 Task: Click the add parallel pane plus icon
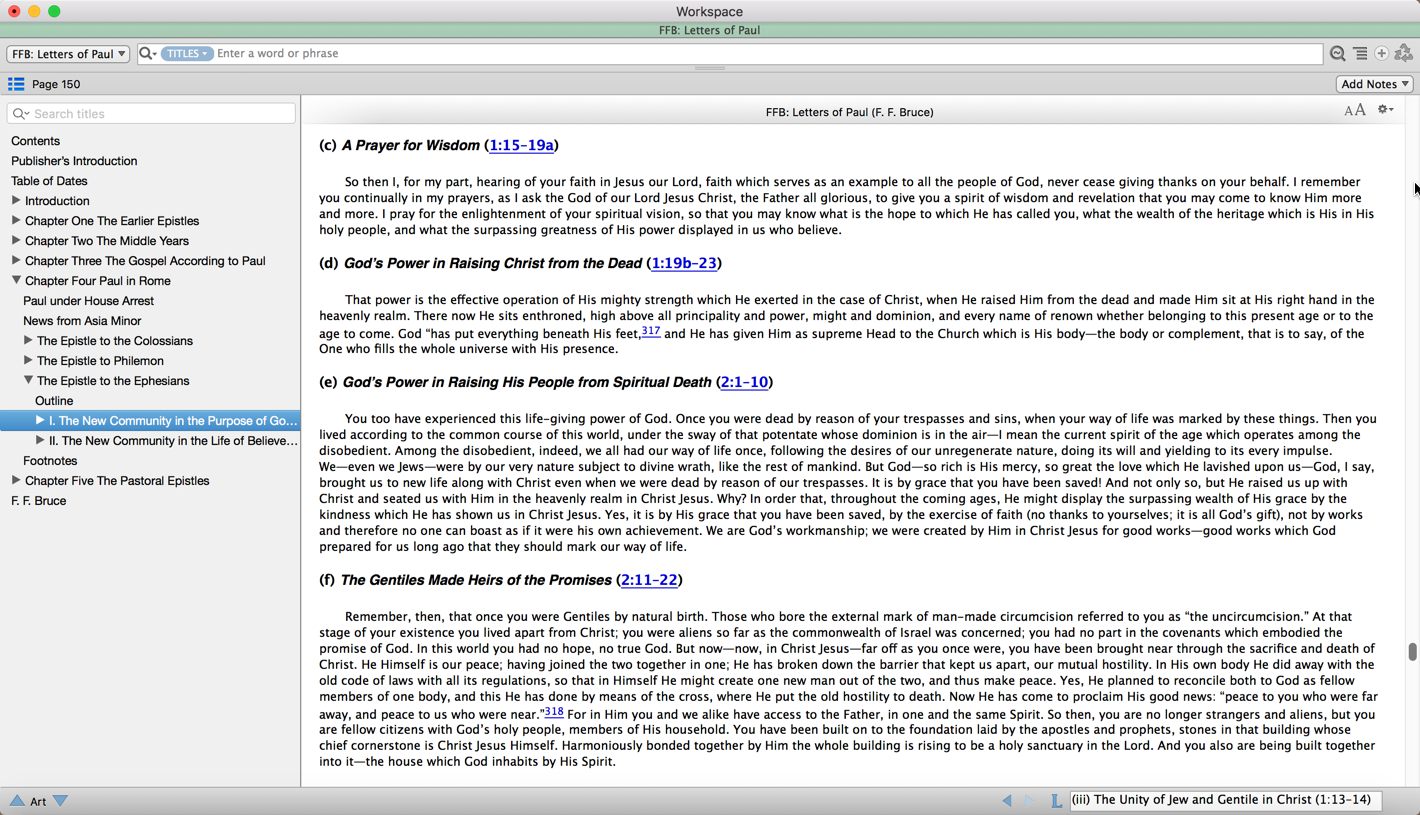[1381, 54]
